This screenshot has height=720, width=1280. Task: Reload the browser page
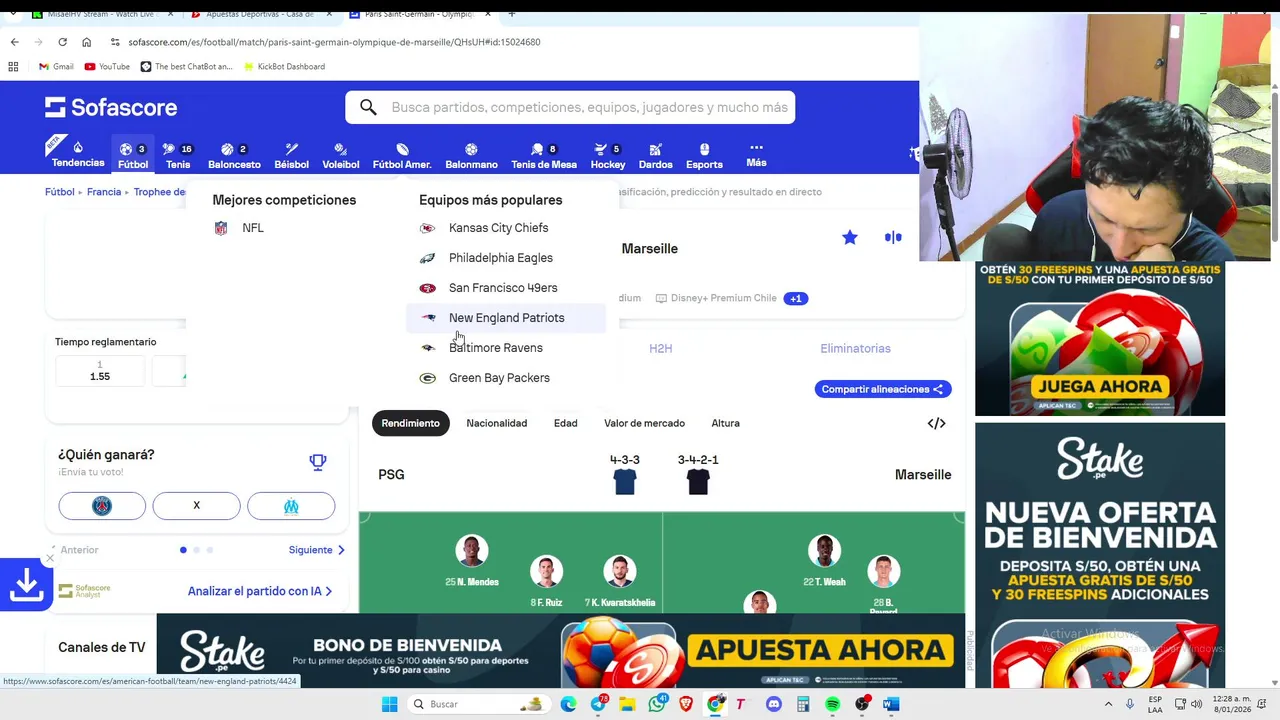coord(62,42)
